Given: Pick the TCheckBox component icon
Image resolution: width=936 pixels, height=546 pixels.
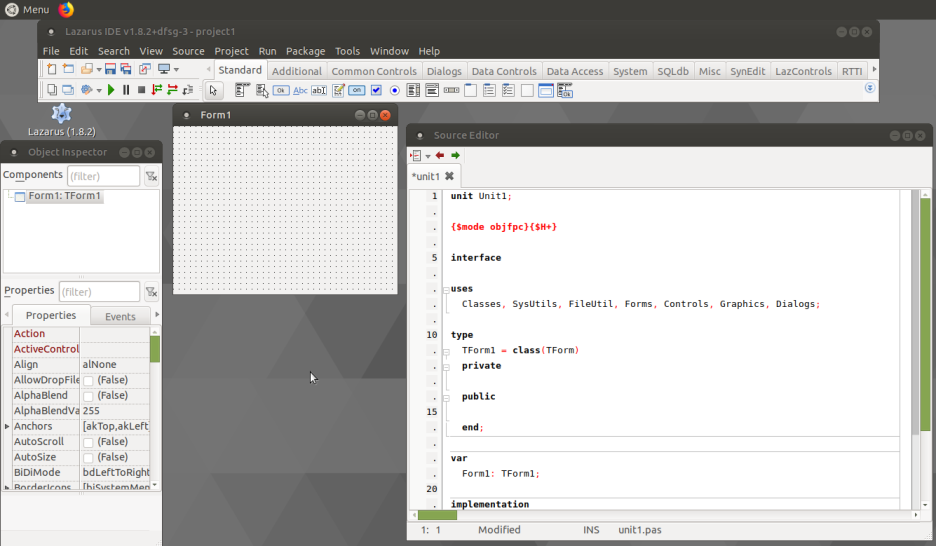Looking at the screenshot, I should coord(376,91).
